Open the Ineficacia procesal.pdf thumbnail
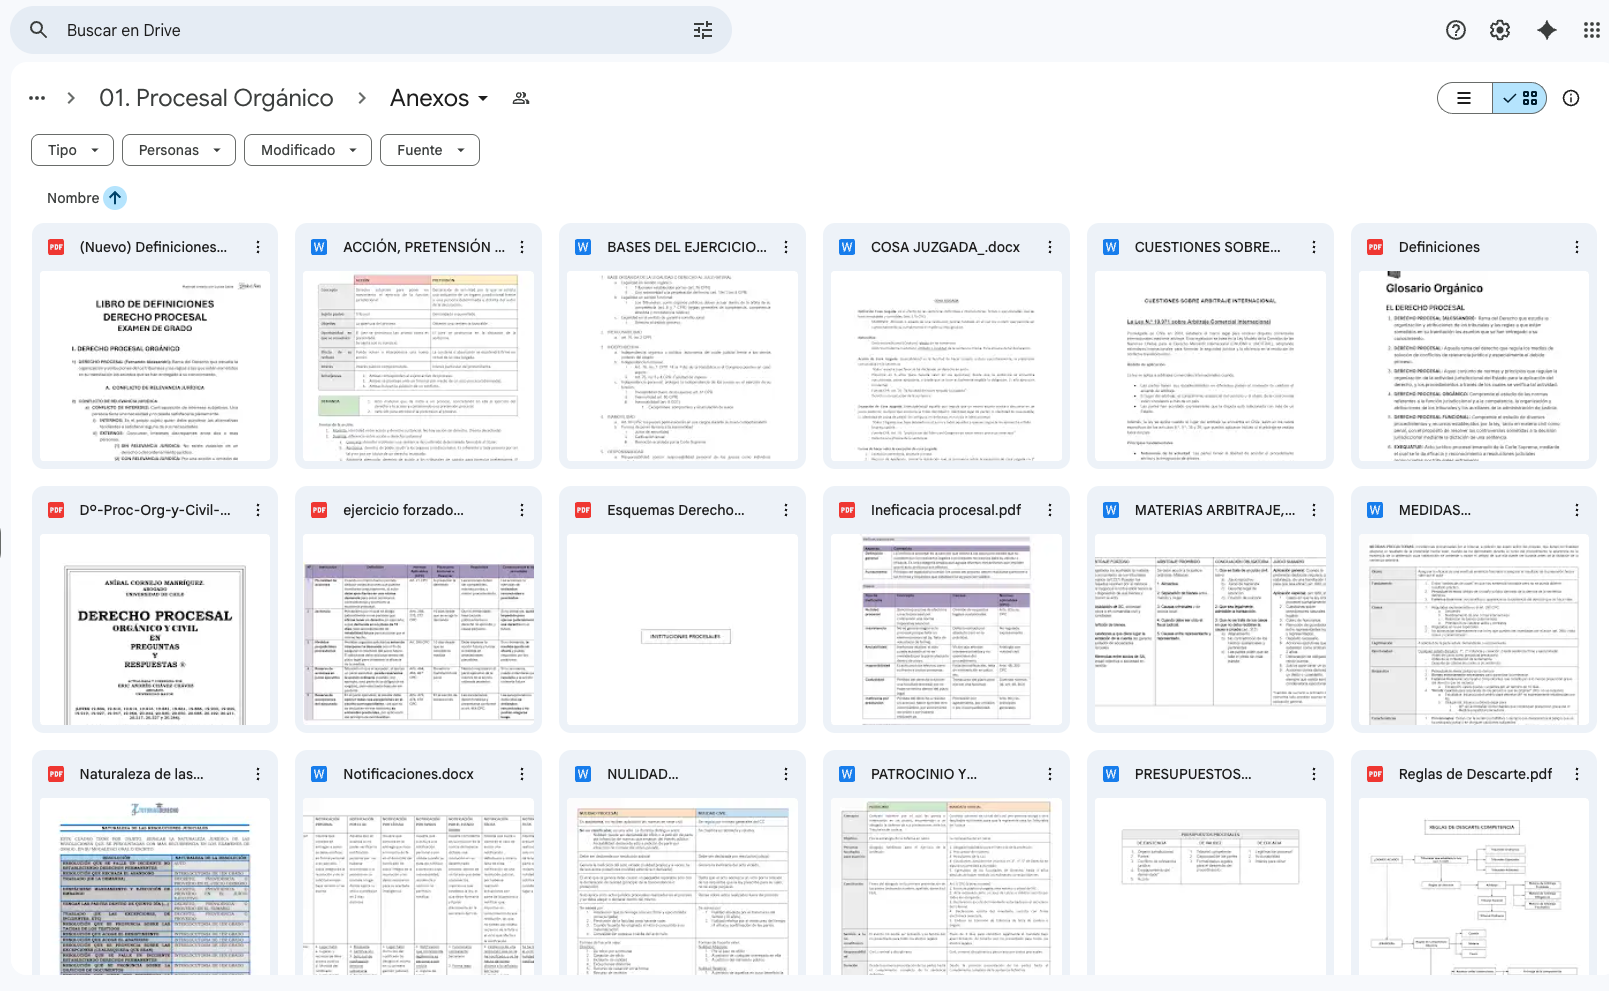1609x991 pixels. tap(946, 630)
